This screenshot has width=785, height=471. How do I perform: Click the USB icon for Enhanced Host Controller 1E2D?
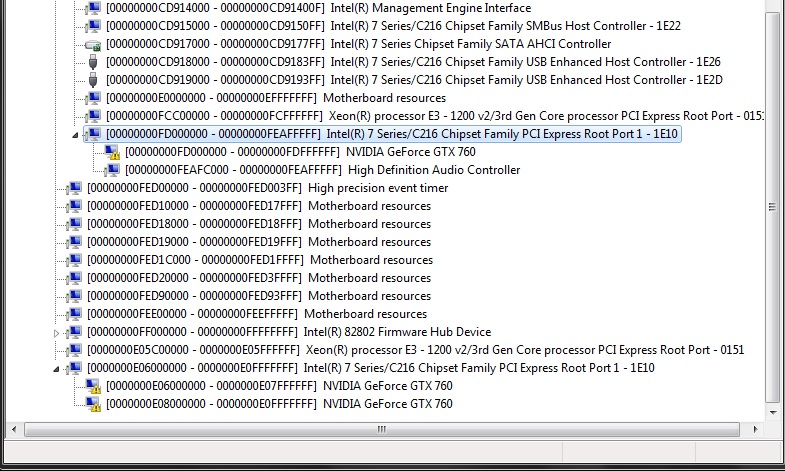tap(93, 80)
